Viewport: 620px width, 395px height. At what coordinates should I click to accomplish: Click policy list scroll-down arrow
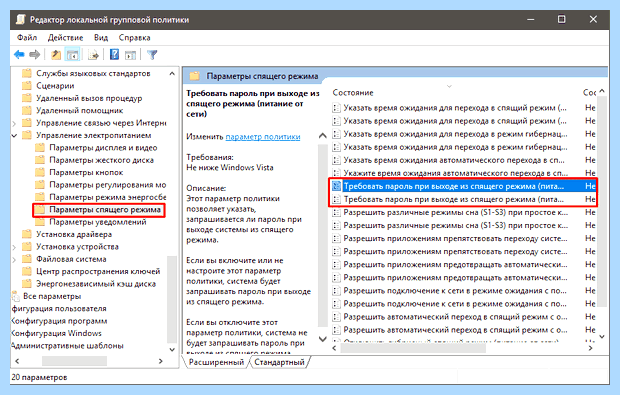[x=602, y=336]
